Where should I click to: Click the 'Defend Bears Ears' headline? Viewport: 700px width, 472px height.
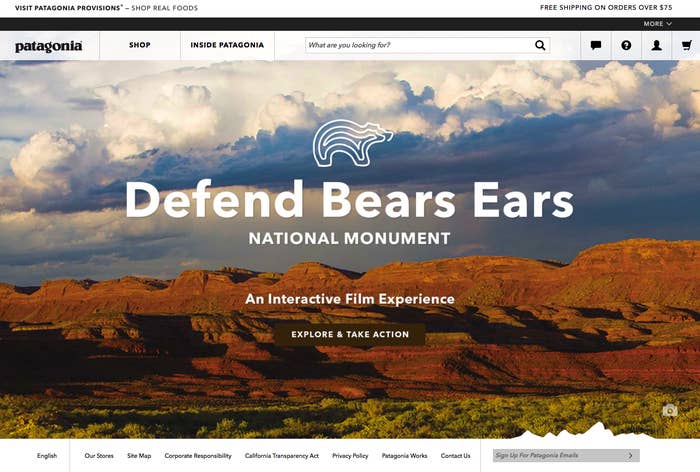click(350, 200)
